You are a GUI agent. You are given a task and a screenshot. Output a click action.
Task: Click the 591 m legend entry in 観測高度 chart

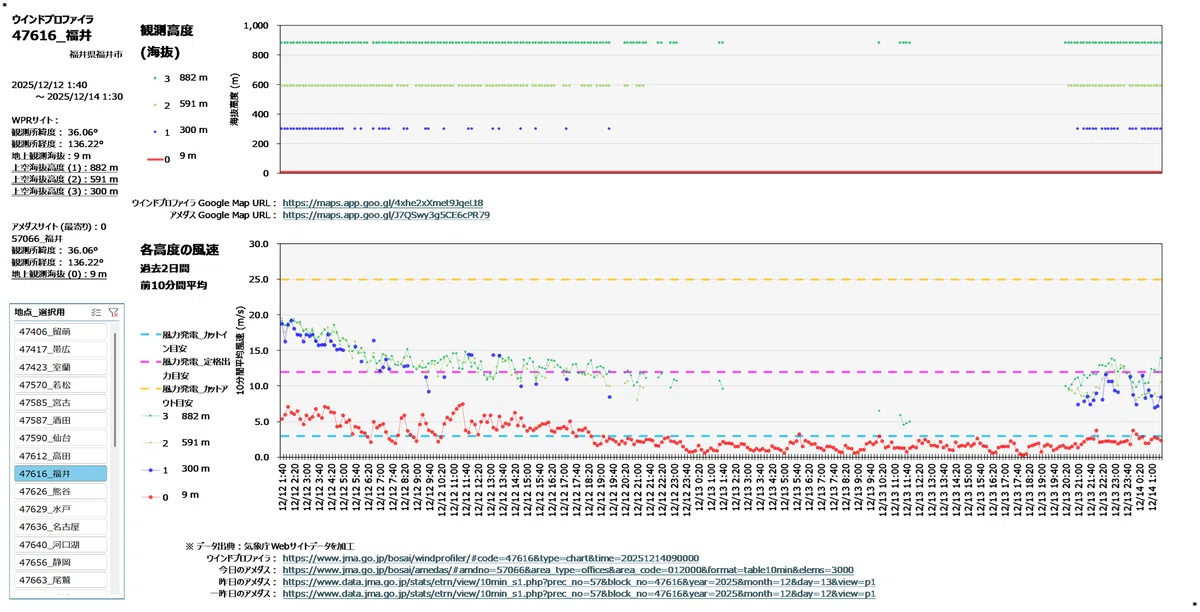pyautogui.click(x=180, y=104)
